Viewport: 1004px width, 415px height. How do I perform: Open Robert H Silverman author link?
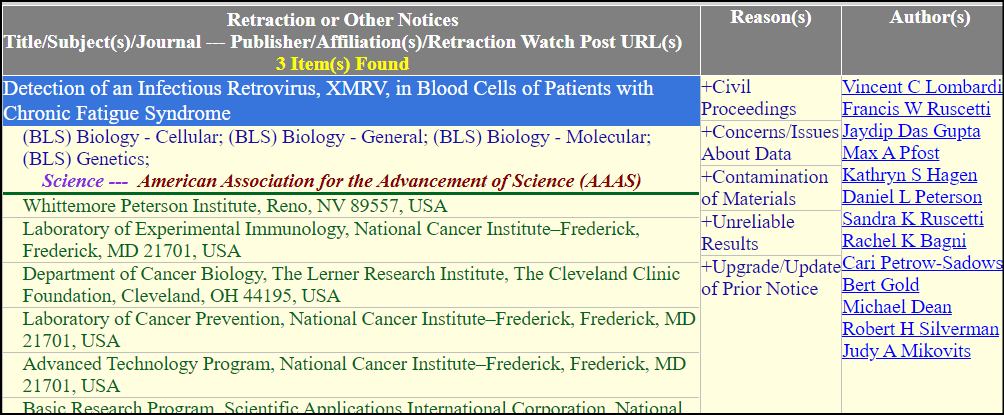(921, 329)
